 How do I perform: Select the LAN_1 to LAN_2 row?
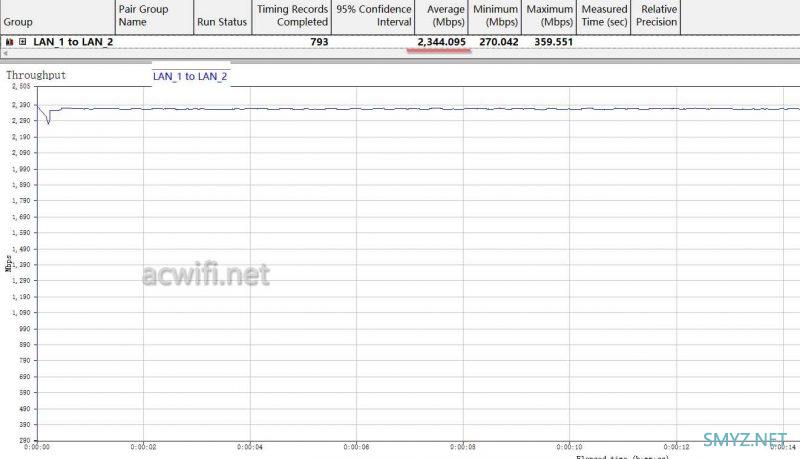[x=73, y=42]
